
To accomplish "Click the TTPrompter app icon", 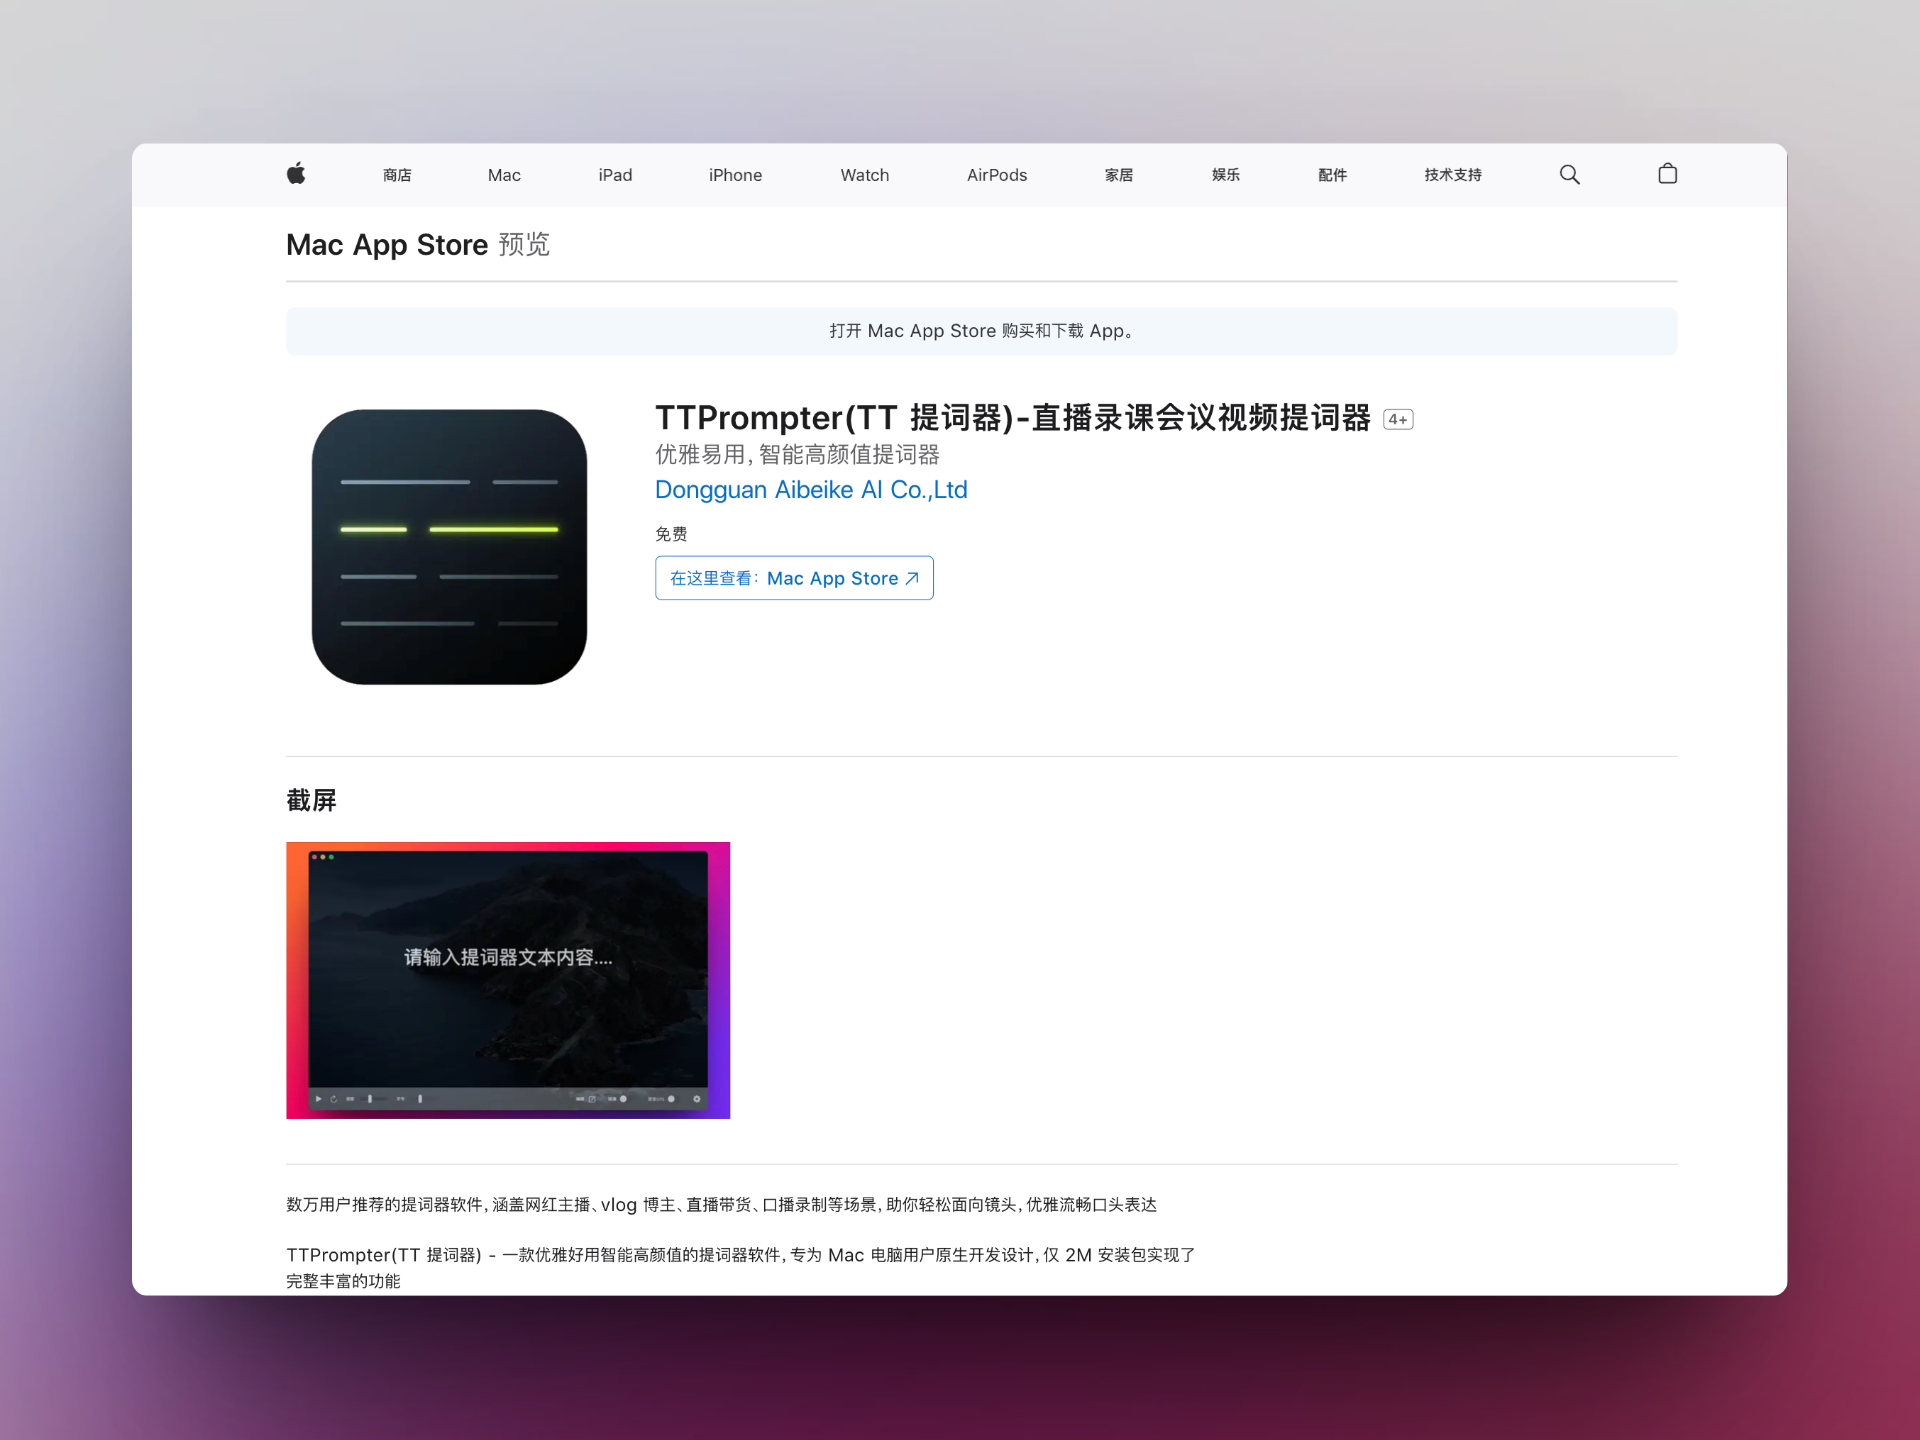I will 449,547.
